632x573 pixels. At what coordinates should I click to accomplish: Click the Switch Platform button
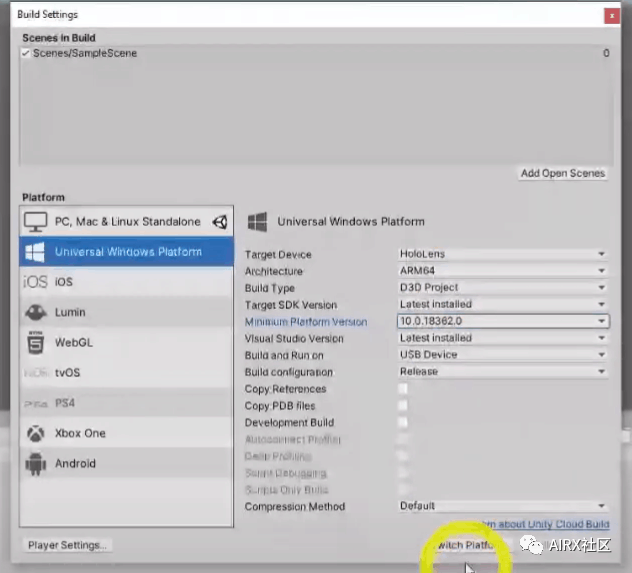tap(470, 545)
